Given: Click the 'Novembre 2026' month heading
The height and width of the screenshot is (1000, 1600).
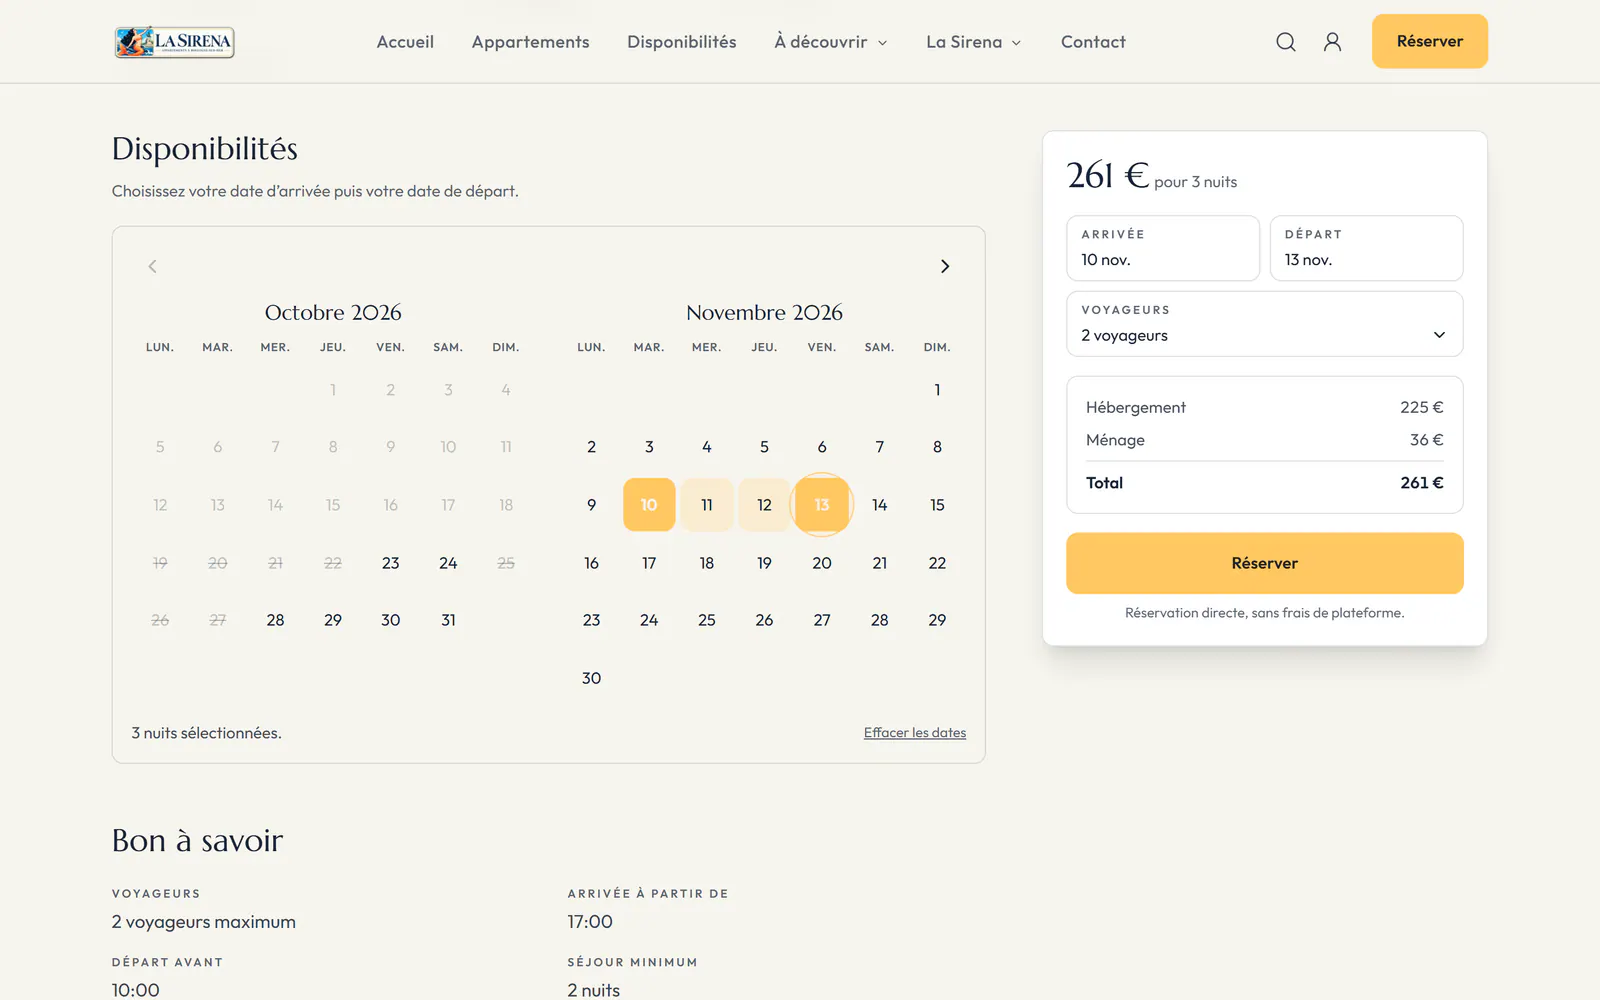Looking at the screenshot, I should click(765, 313).
